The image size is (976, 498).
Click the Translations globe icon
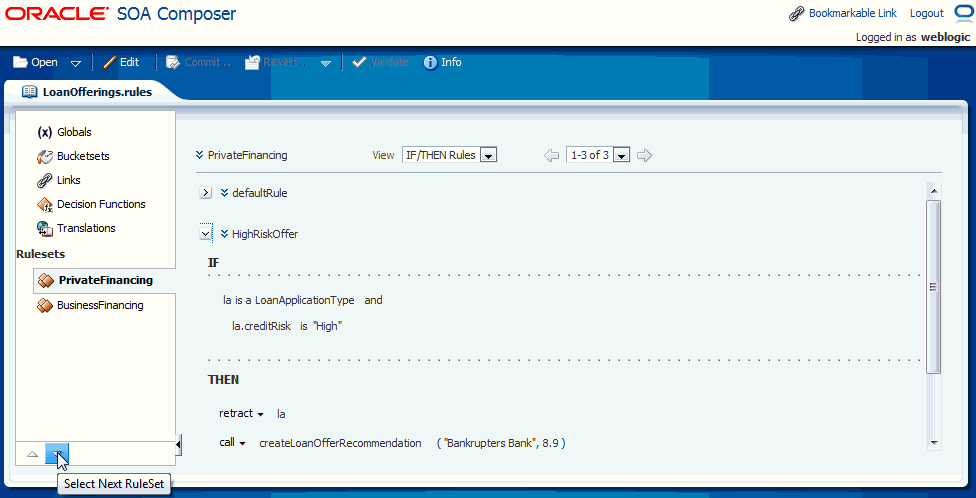(45, 228)
